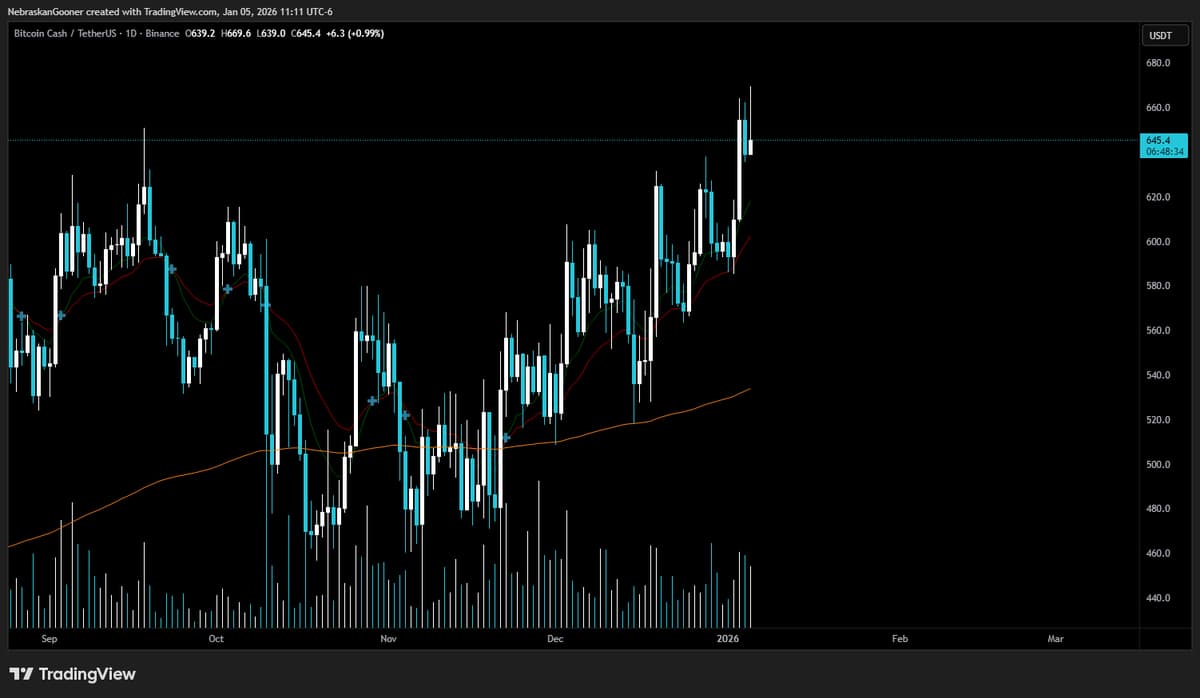The height and width of the screenshot is (698, 1200).
Task: Click the 600.0 price scale label
Action: (x=1158, y=242)
